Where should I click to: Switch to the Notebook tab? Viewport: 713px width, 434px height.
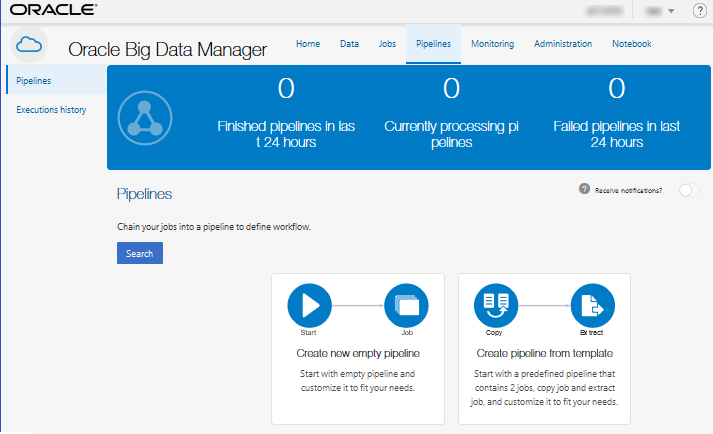632,44
